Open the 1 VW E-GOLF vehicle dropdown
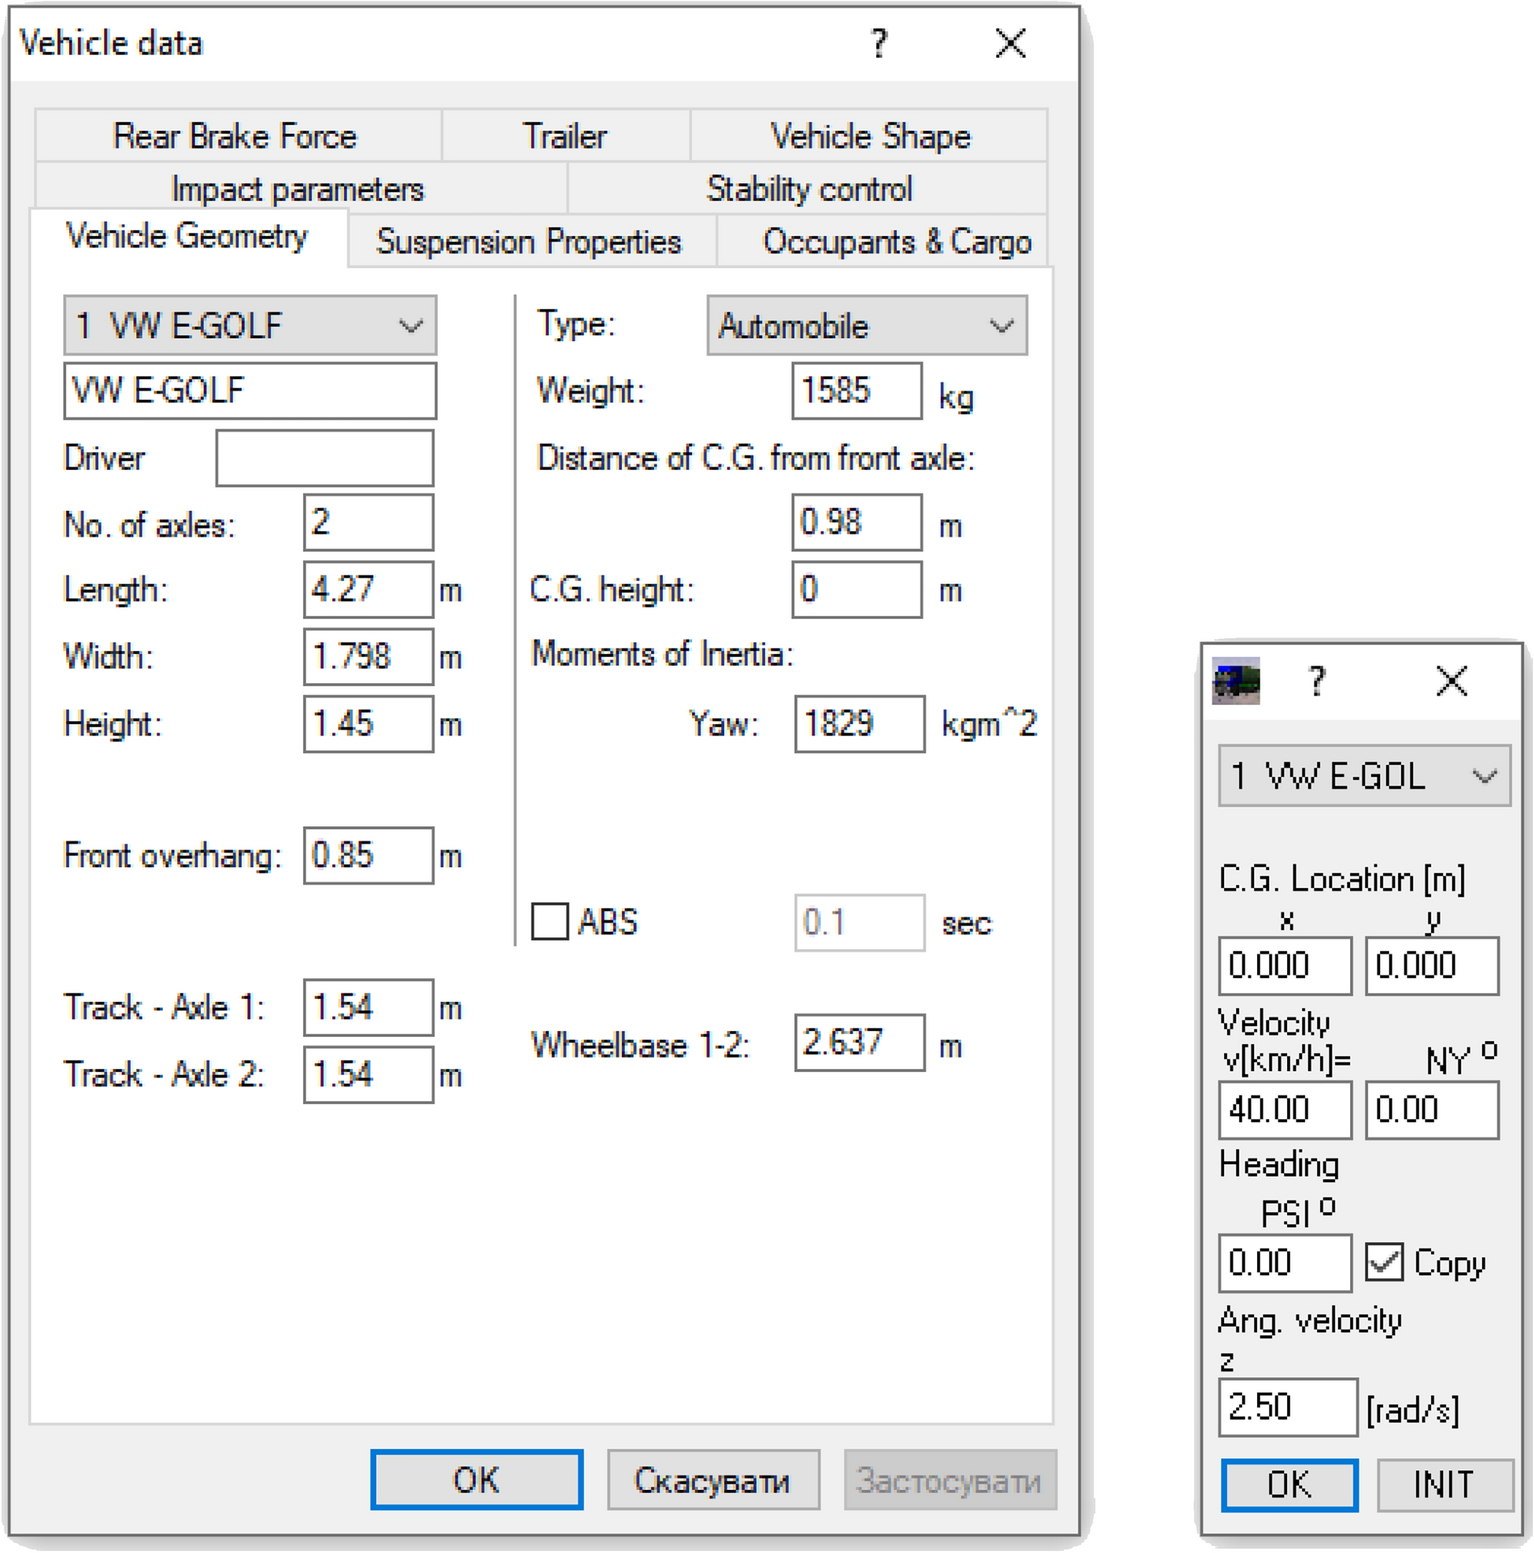Screen dimensions: 1534x1553 (250, 326)
